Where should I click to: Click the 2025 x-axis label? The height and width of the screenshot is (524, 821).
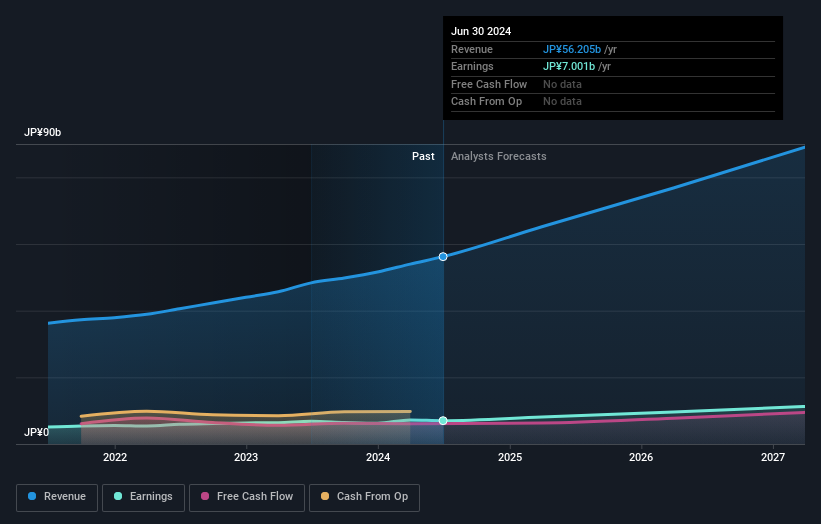click(510, 458)
